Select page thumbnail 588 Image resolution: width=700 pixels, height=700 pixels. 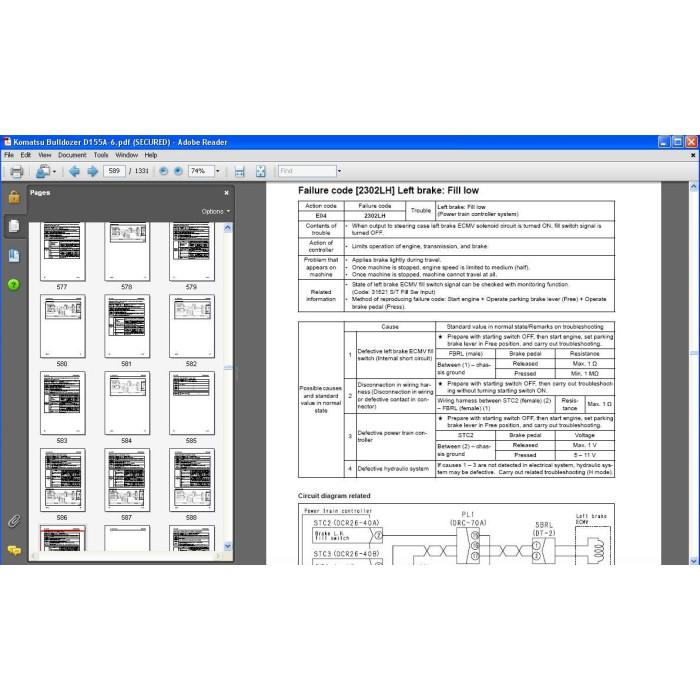(192, 480)
